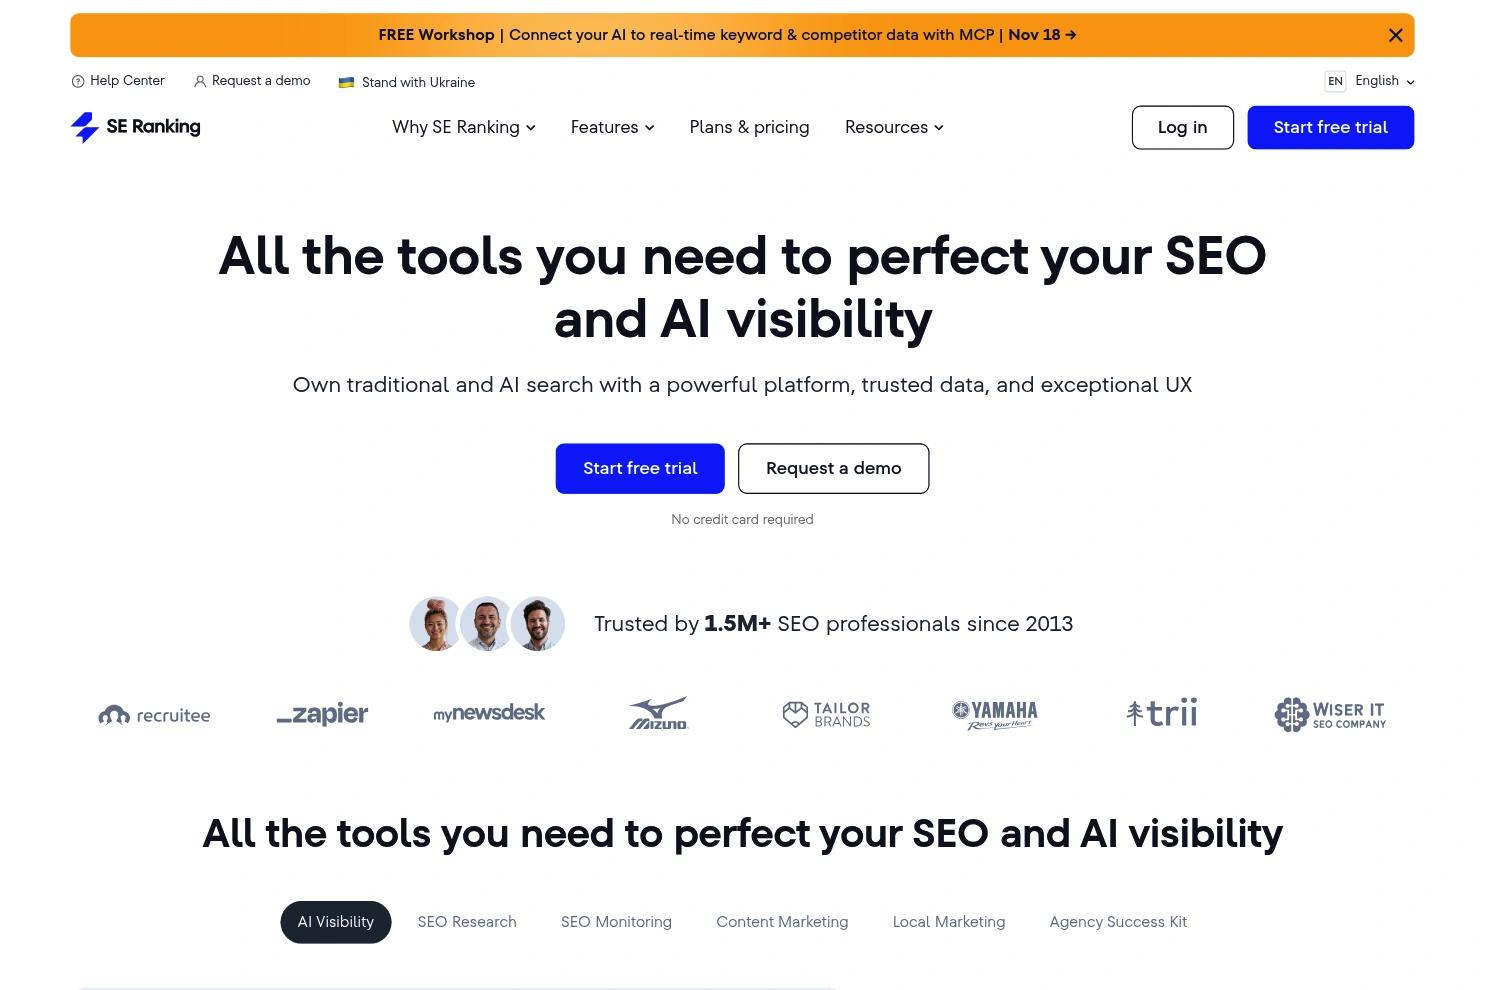This screenshot has width=1485, height=990.
Task: Expand the Why SE Ranking menu
Action: [464, 128]
